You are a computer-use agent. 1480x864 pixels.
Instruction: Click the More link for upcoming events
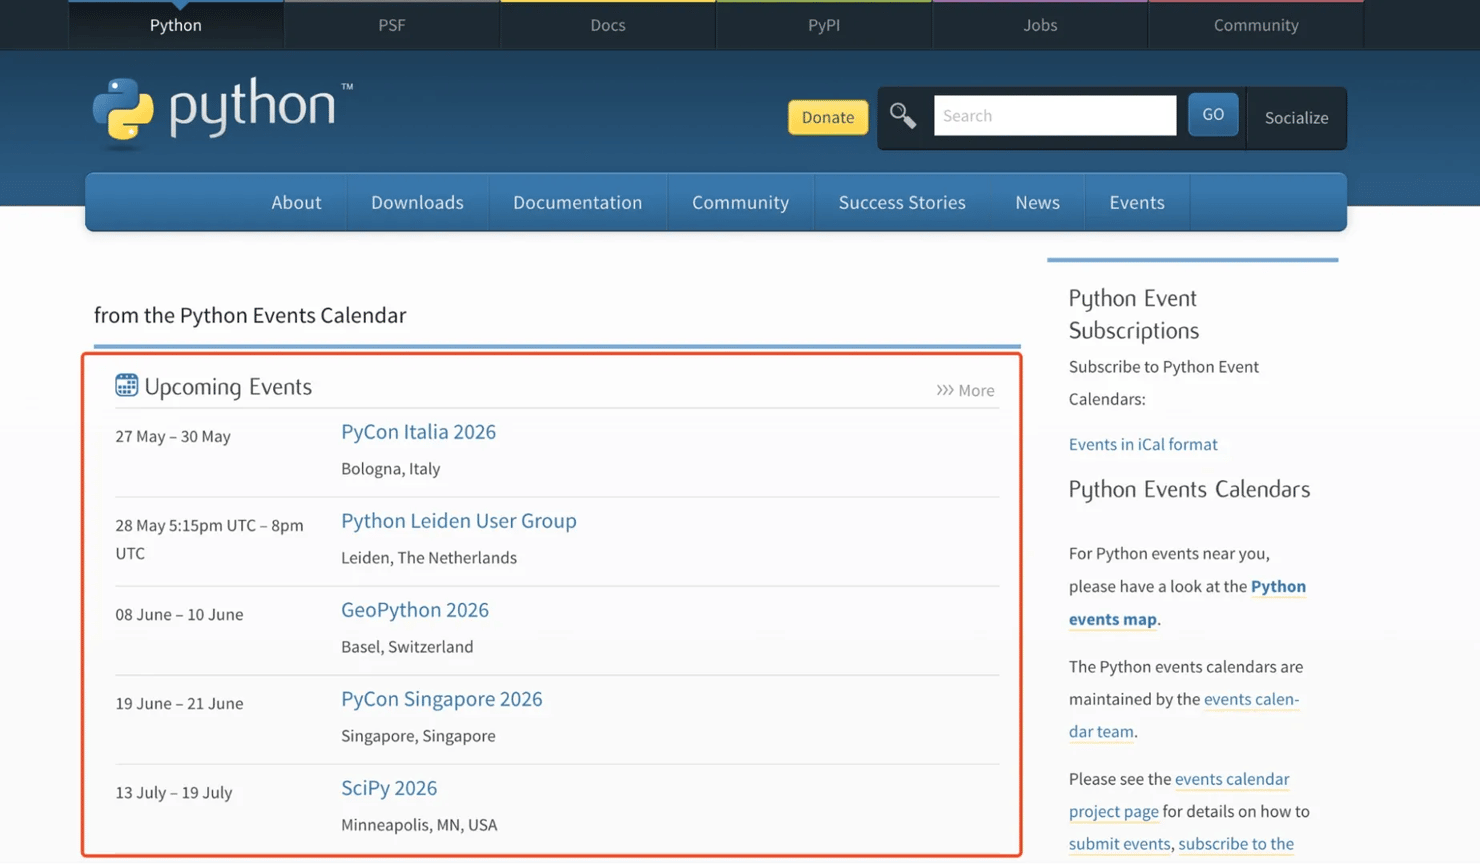[965, 390]
